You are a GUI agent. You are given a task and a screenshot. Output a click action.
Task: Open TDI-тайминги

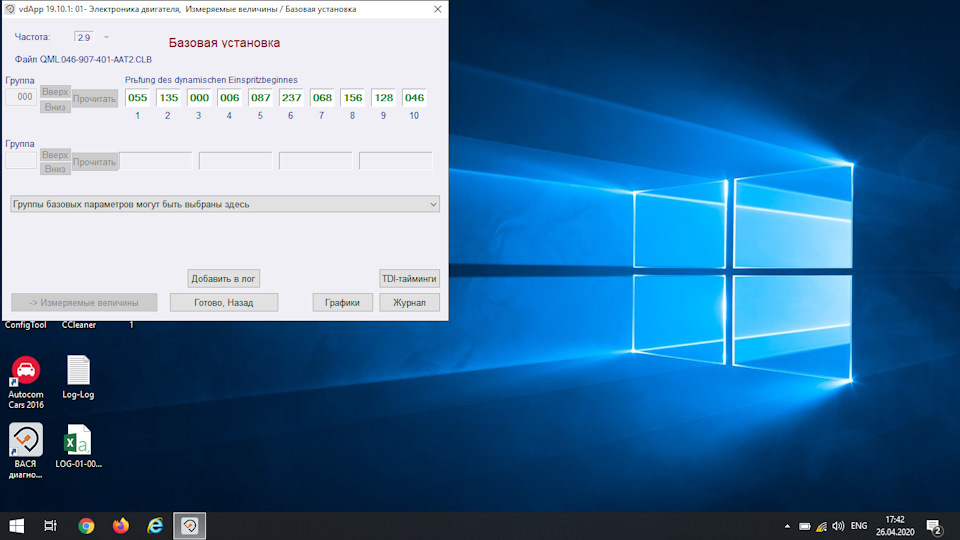(x=409, y=279)
